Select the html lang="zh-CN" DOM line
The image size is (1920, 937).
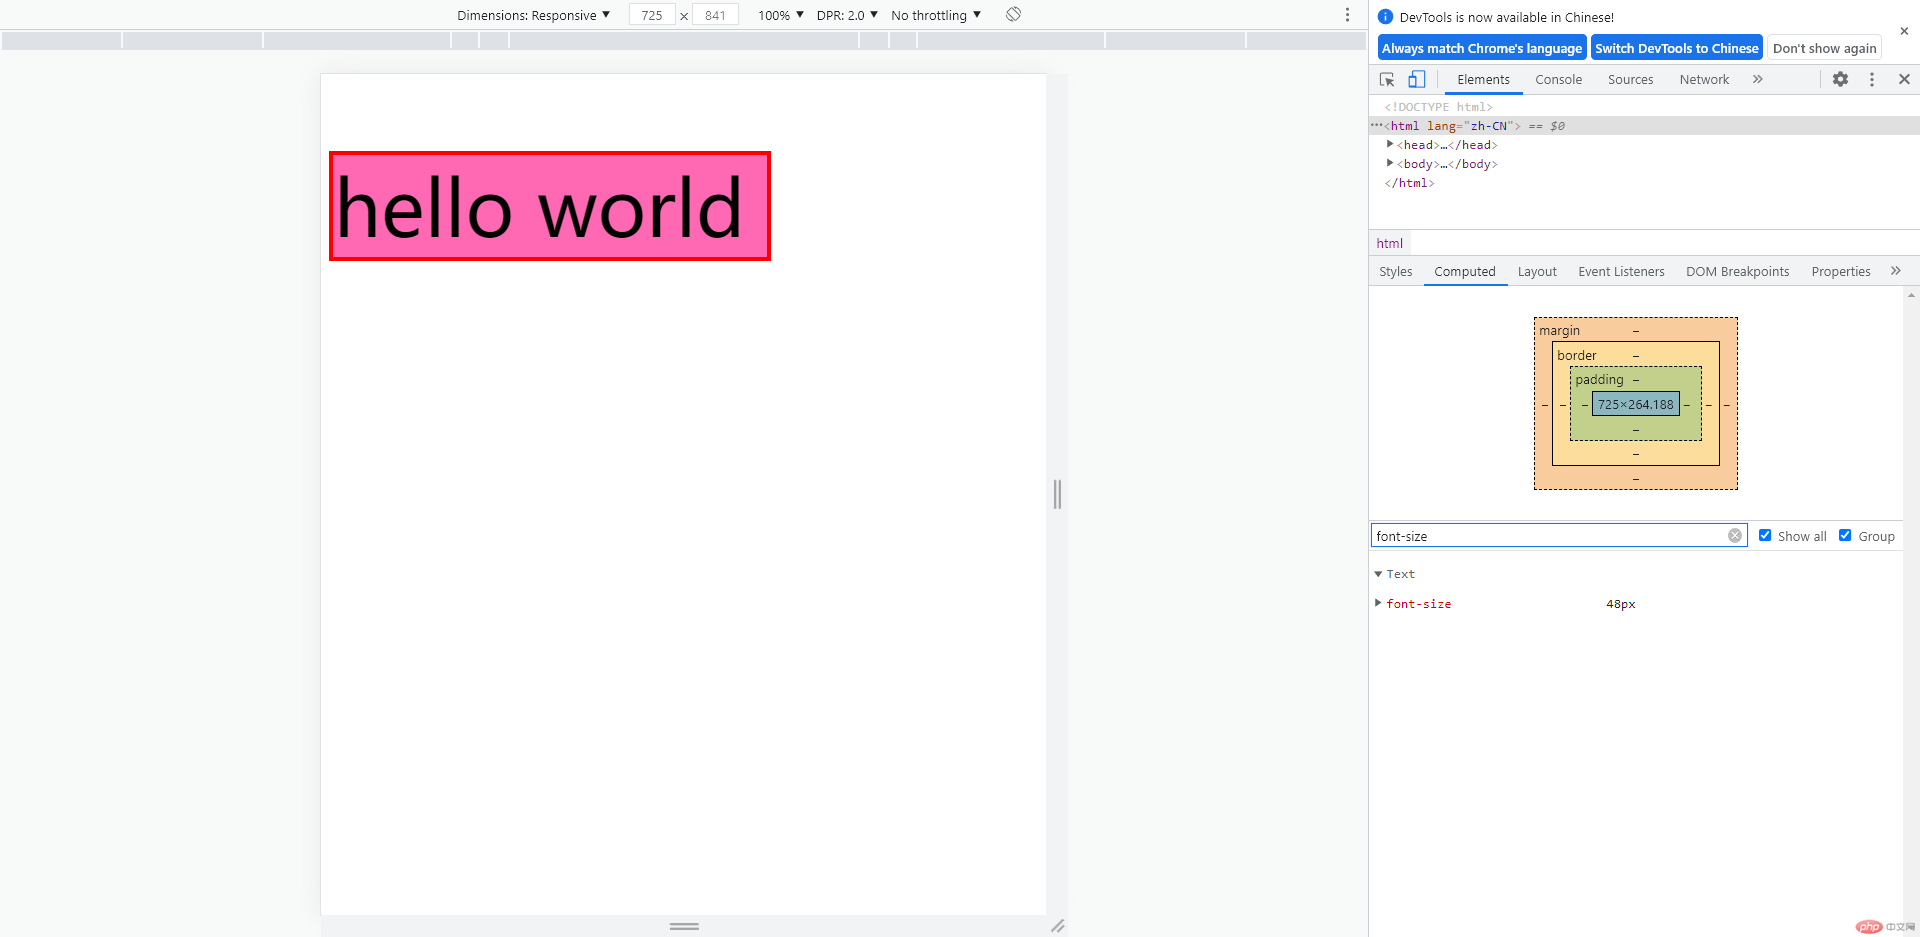click(x=1644, y=125)
